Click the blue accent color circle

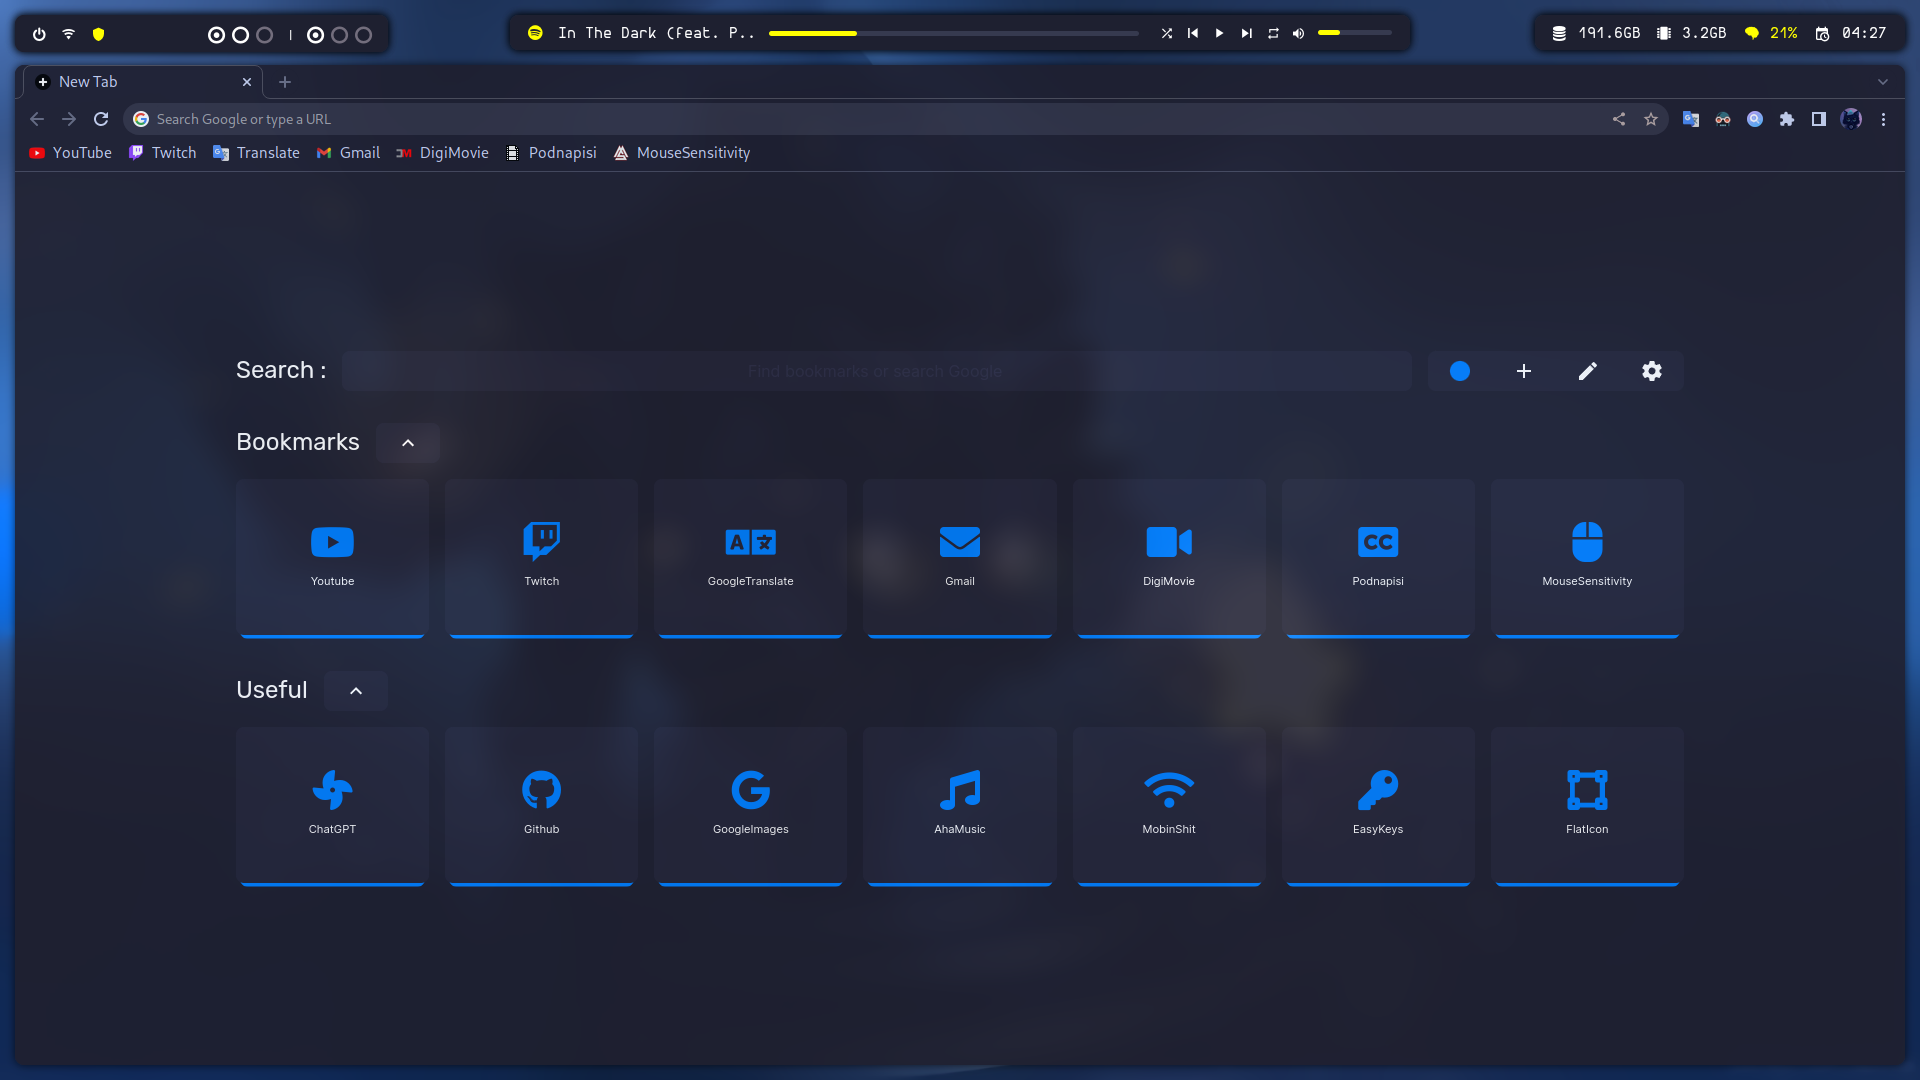[x=1459, y=371]
